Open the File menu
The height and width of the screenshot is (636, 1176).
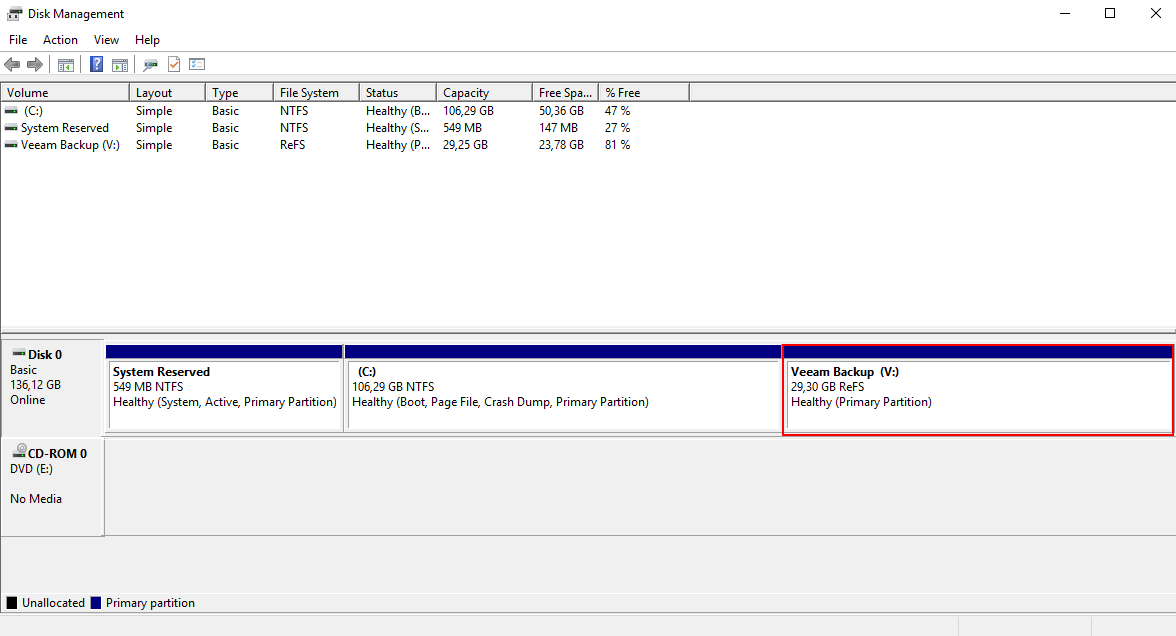pos(17,39)
